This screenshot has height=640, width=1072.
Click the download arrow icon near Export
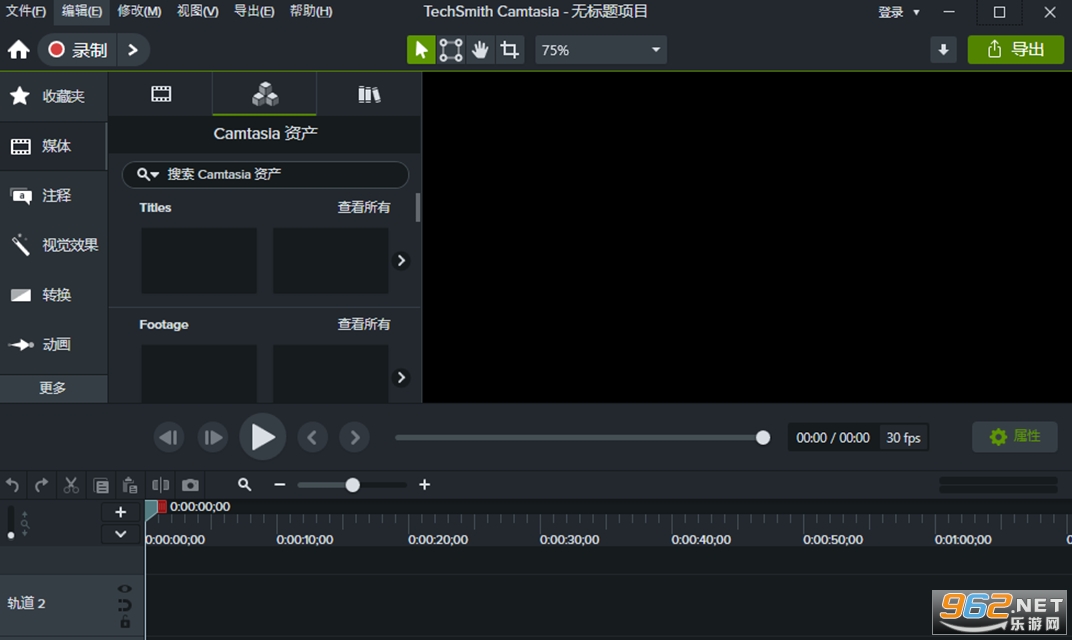pyautogui.click(x=943, y=50)
